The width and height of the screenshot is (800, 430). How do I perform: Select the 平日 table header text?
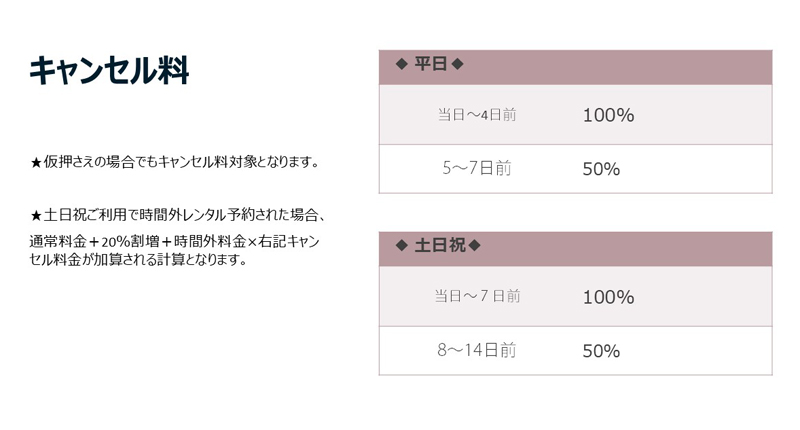pyautogui.click(x=430, y=65)
